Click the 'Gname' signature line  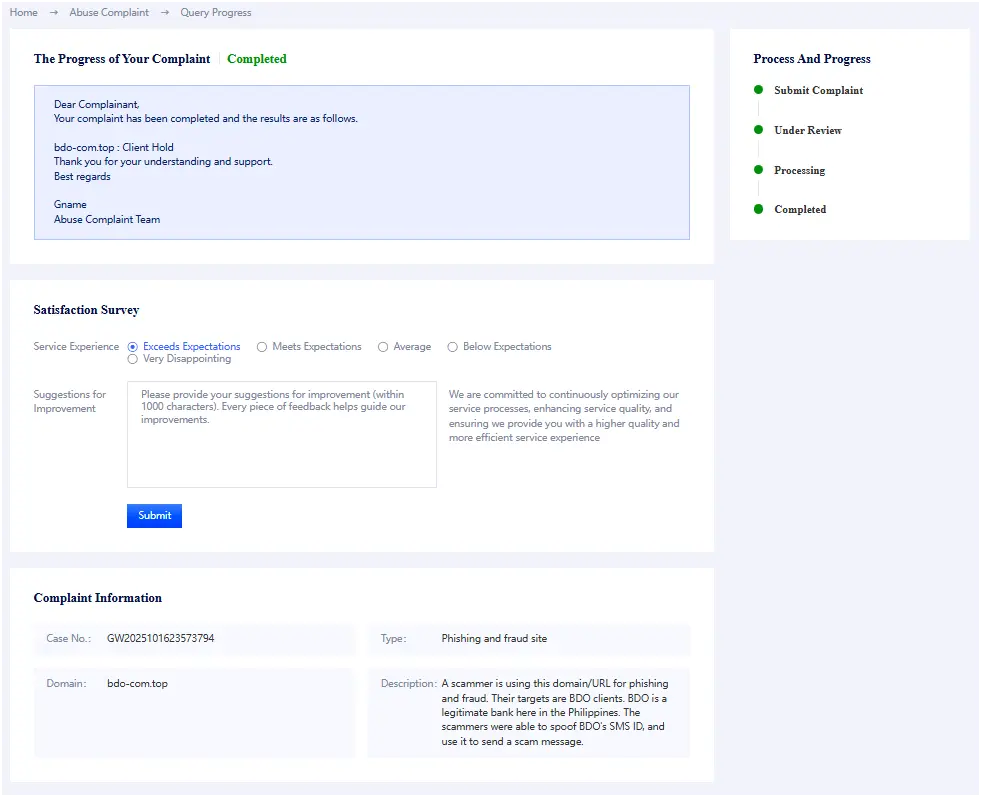pos(70,204)
